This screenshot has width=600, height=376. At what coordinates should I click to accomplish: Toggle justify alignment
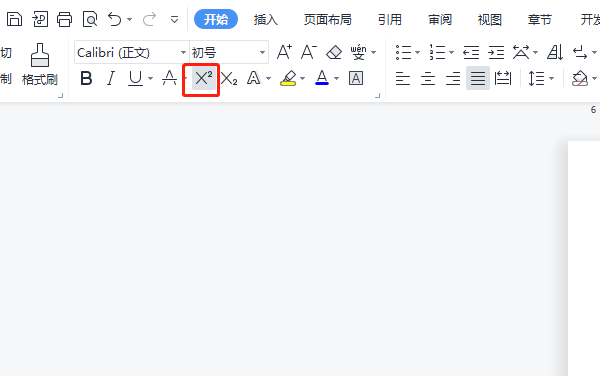[x=478, y=78]
